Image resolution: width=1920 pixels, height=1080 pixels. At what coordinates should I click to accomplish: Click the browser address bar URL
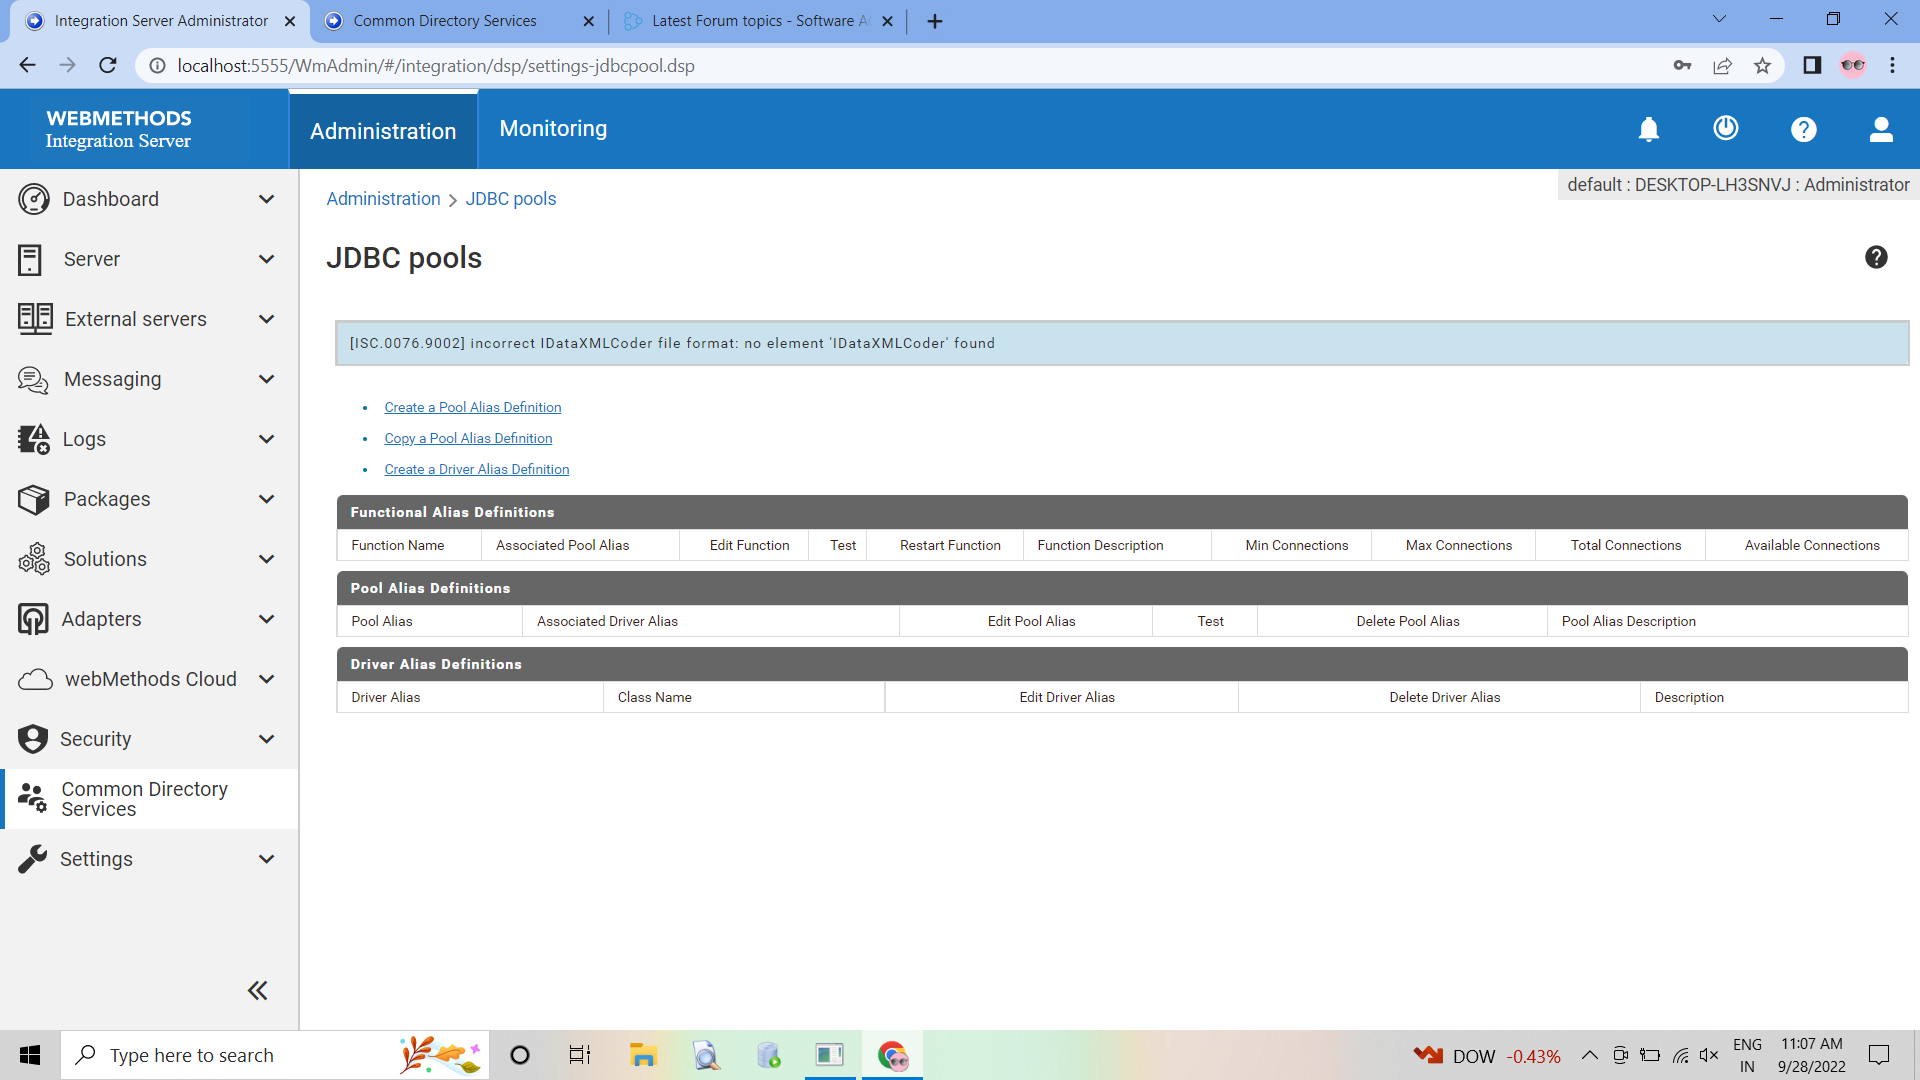436,65
